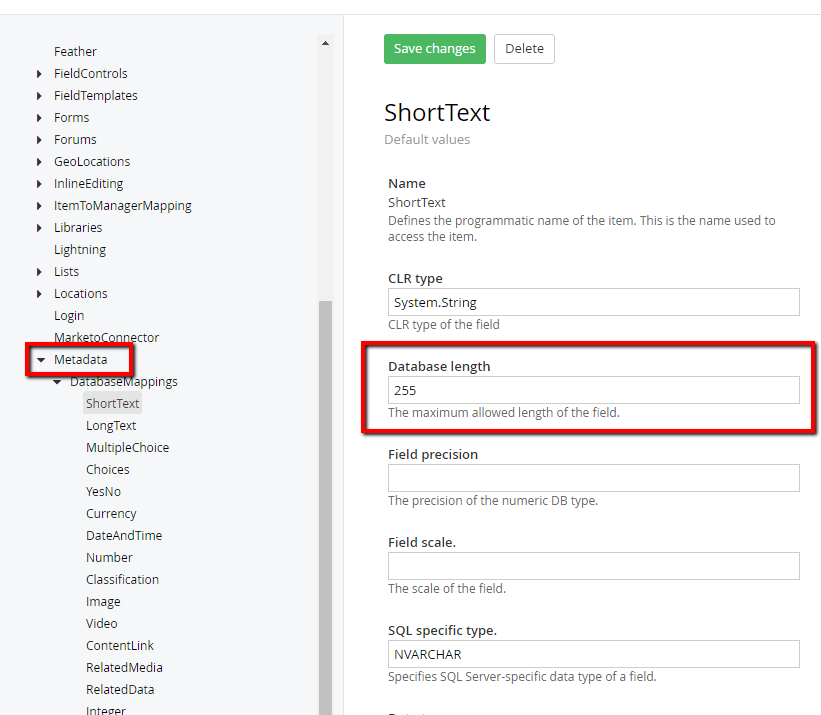Select DateAndTime mapping item
Image resolution: width=821 pixels, height=715 pixels.
click(124, 535)
